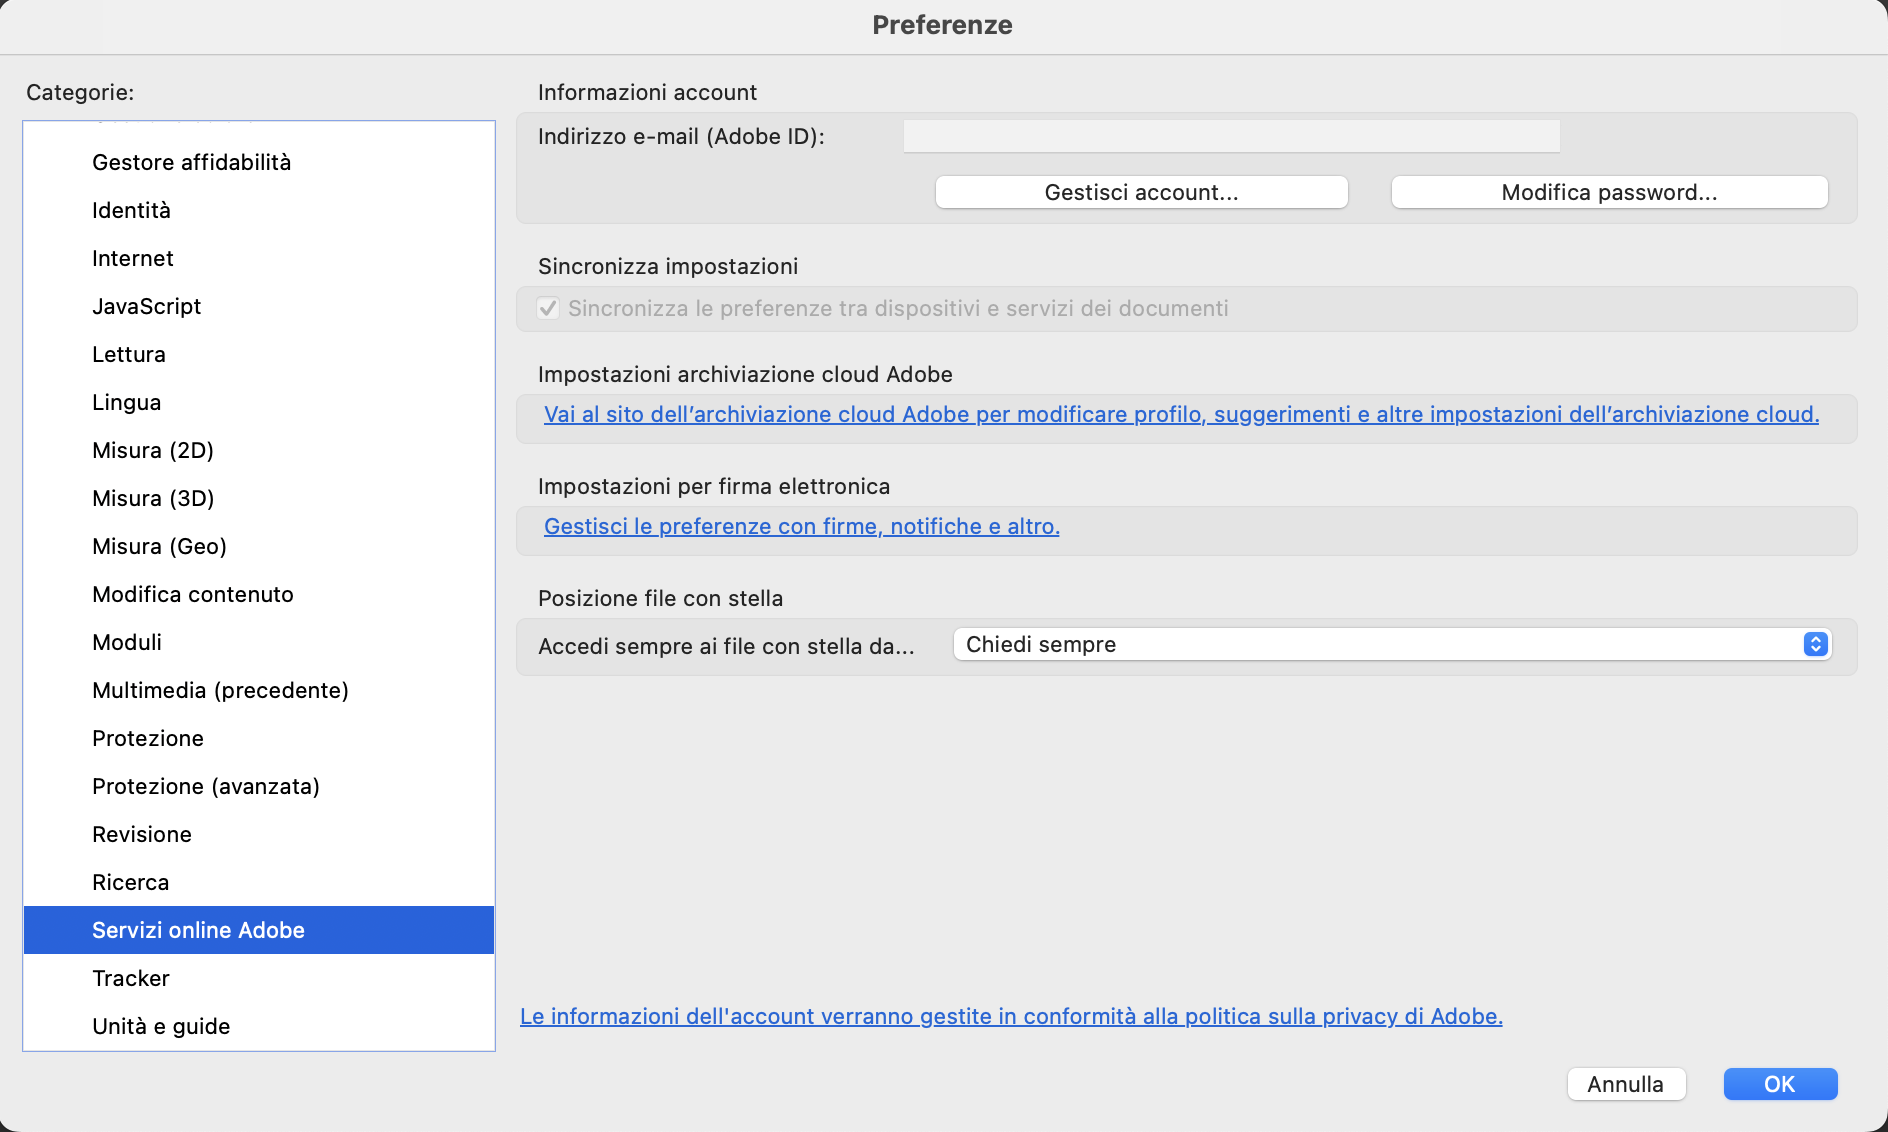Image resolution: width=1888 pixels, height=1132 pixels.
Task: Open Adobe privacy policy link
Action: tap(1011, 1016)
